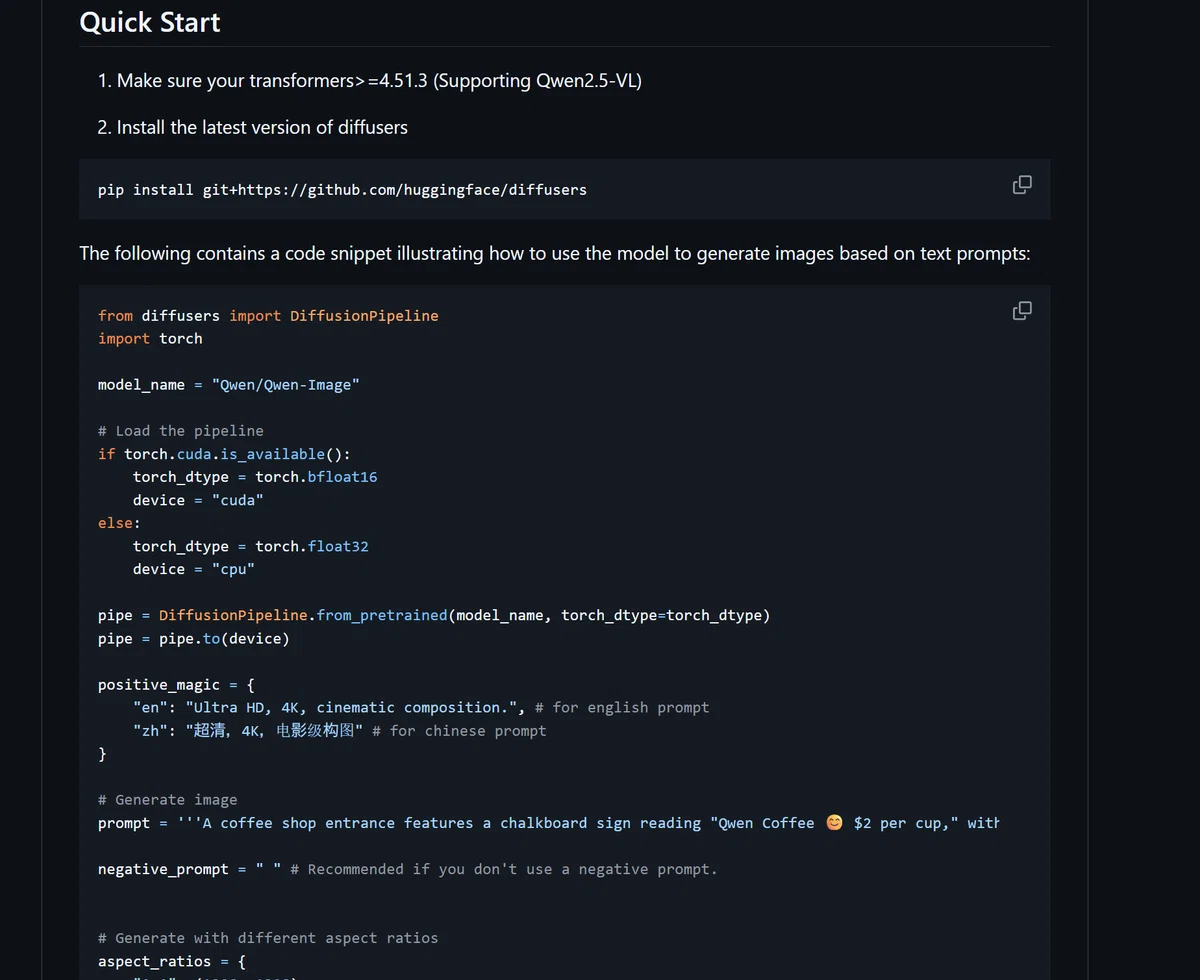Click the 'else:' line in code

(x=119, y=522)
